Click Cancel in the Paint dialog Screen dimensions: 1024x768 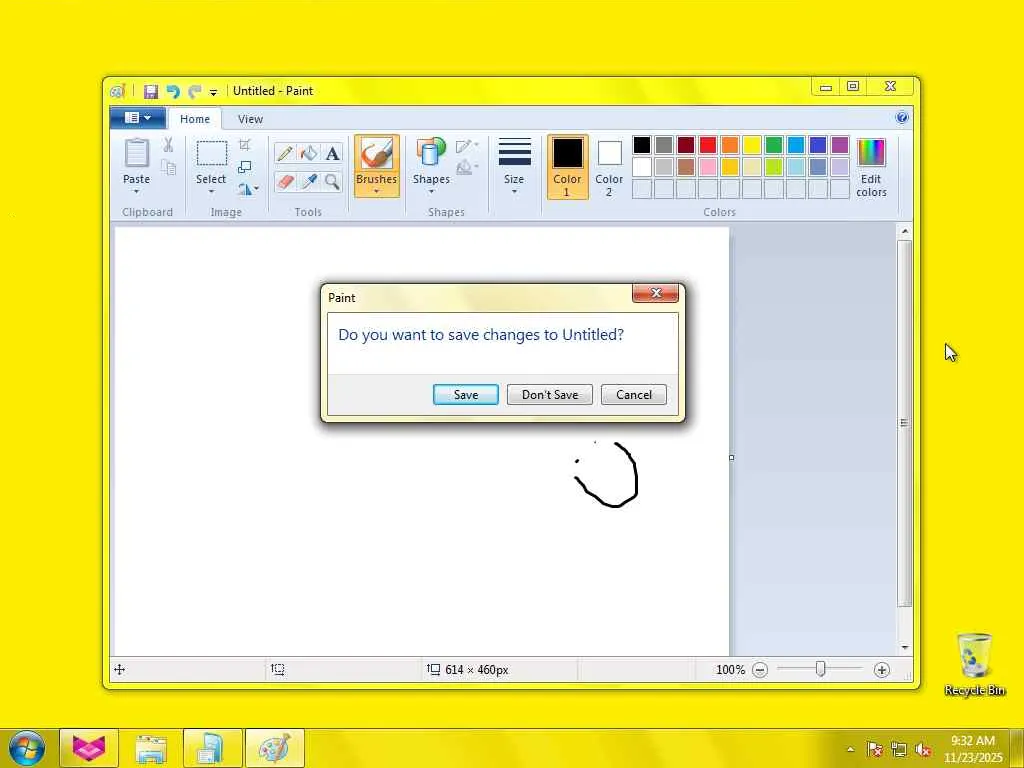point(633,394)
